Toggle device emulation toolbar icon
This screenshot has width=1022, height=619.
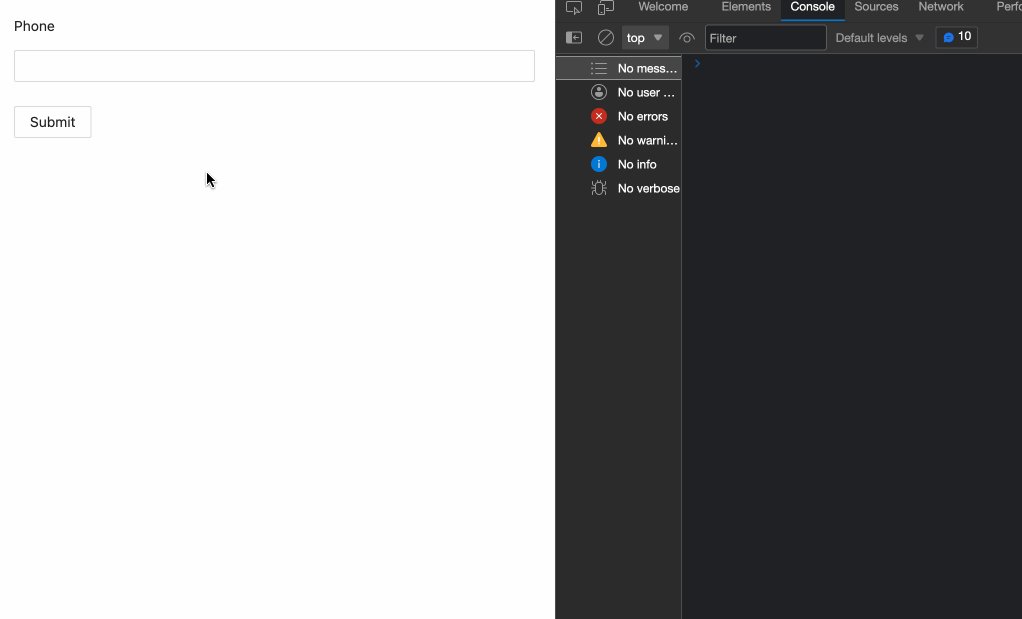(x=606, y=8)
